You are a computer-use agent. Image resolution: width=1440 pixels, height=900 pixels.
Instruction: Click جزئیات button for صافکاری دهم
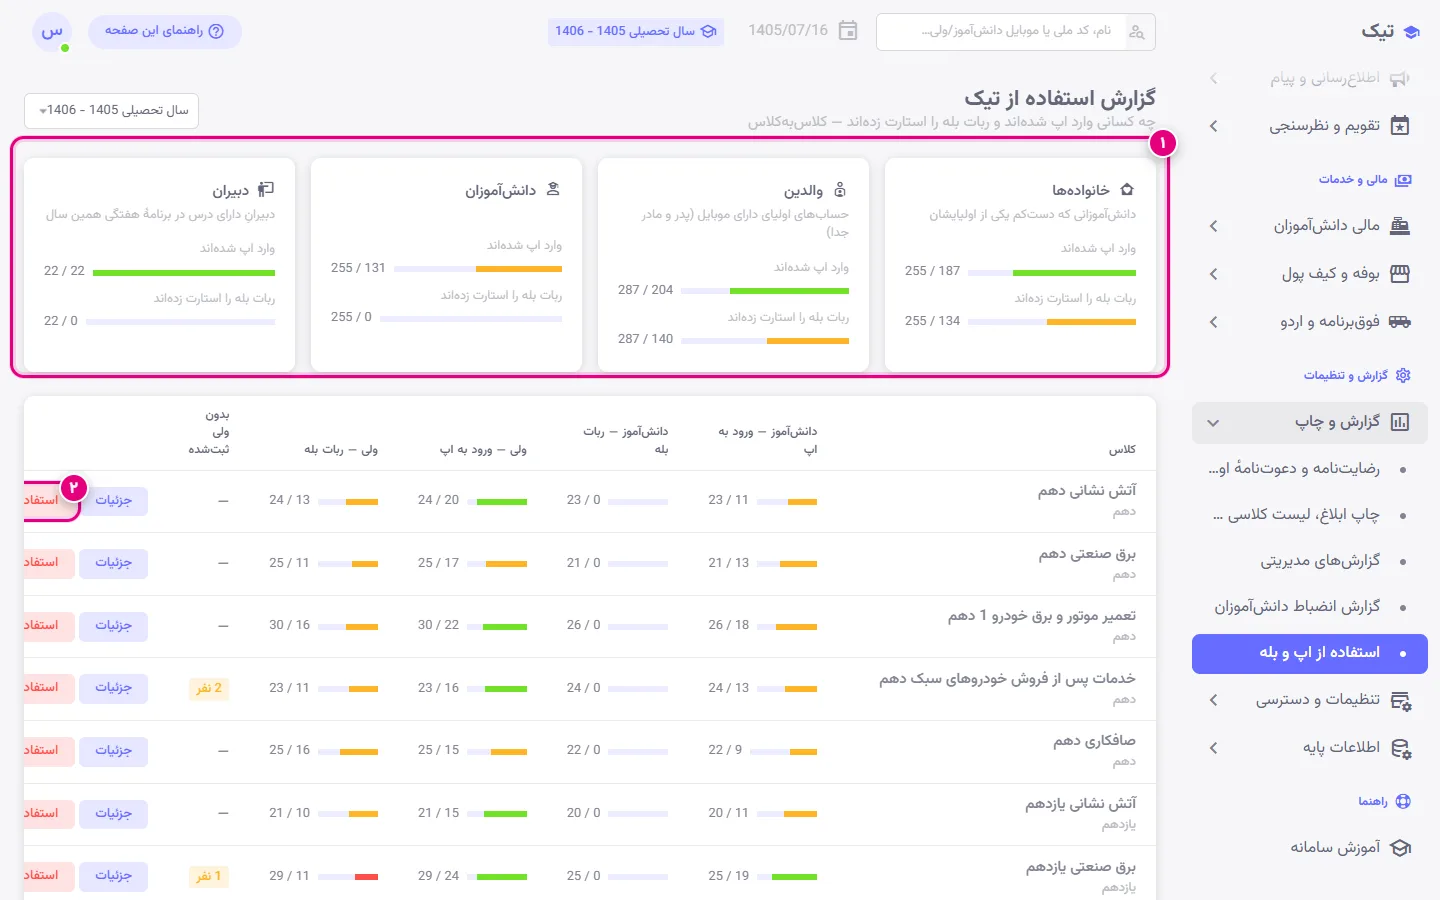point(114,751)
